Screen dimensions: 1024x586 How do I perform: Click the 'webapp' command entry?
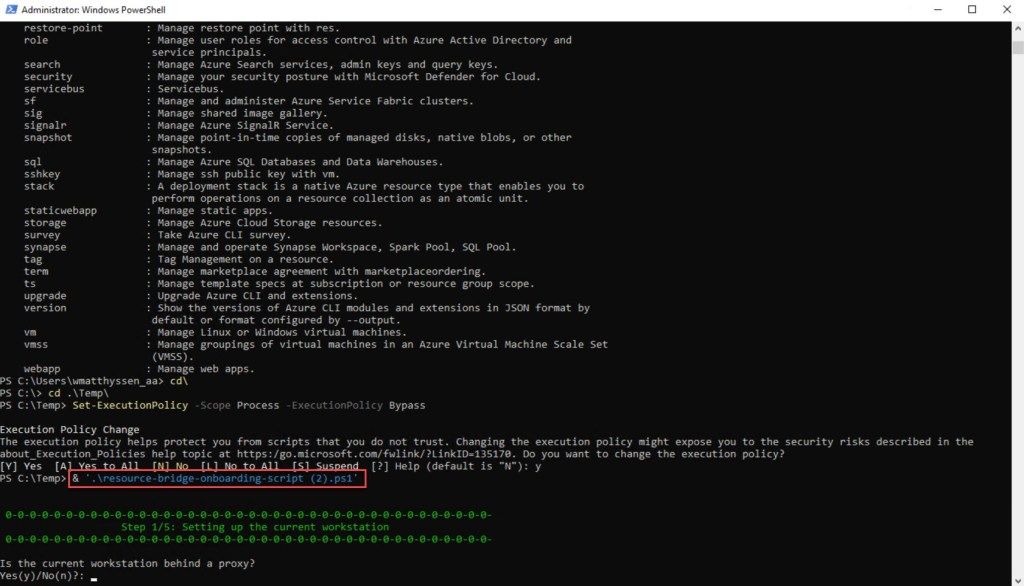click(x=42, y=369)
